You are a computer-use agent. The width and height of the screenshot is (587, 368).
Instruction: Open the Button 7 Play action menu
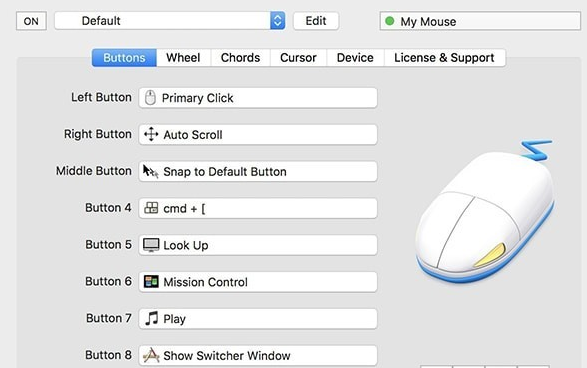click(258, 318)
